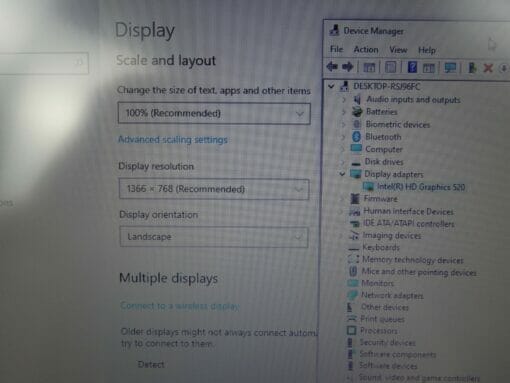Click the Detect button
The height and width of the screenshot is (383, 510).
pos(151,364)
